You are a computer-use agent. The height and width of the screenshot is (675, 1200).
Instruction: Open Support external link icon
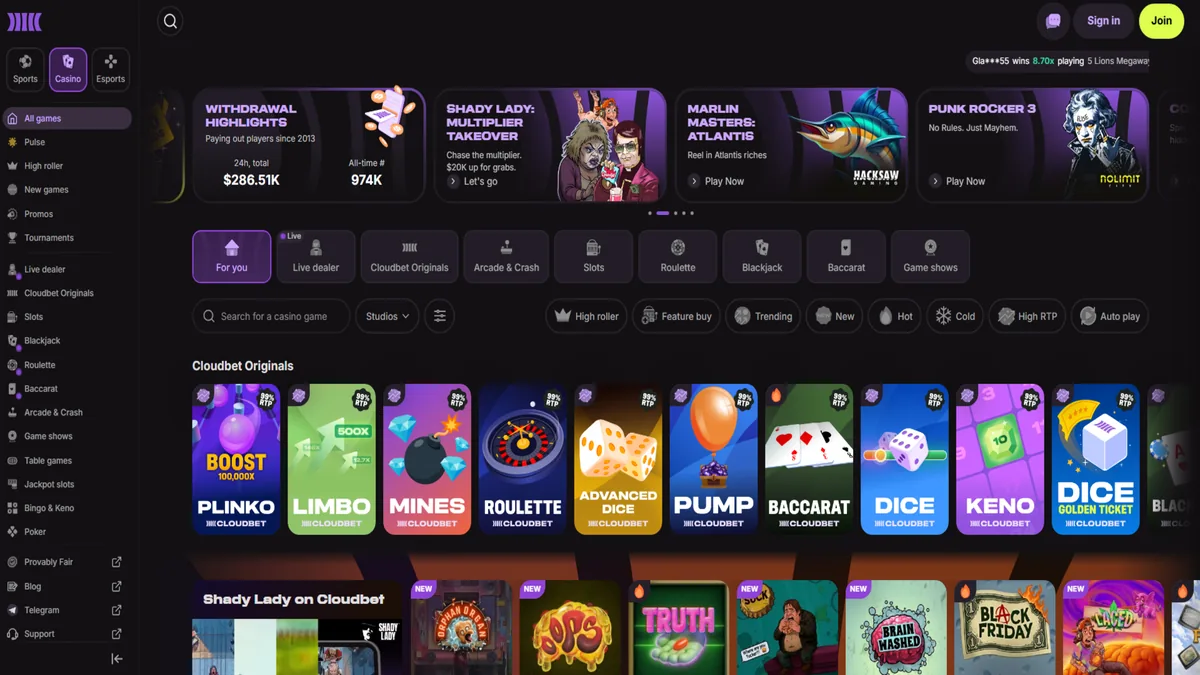tap(116, 634)
